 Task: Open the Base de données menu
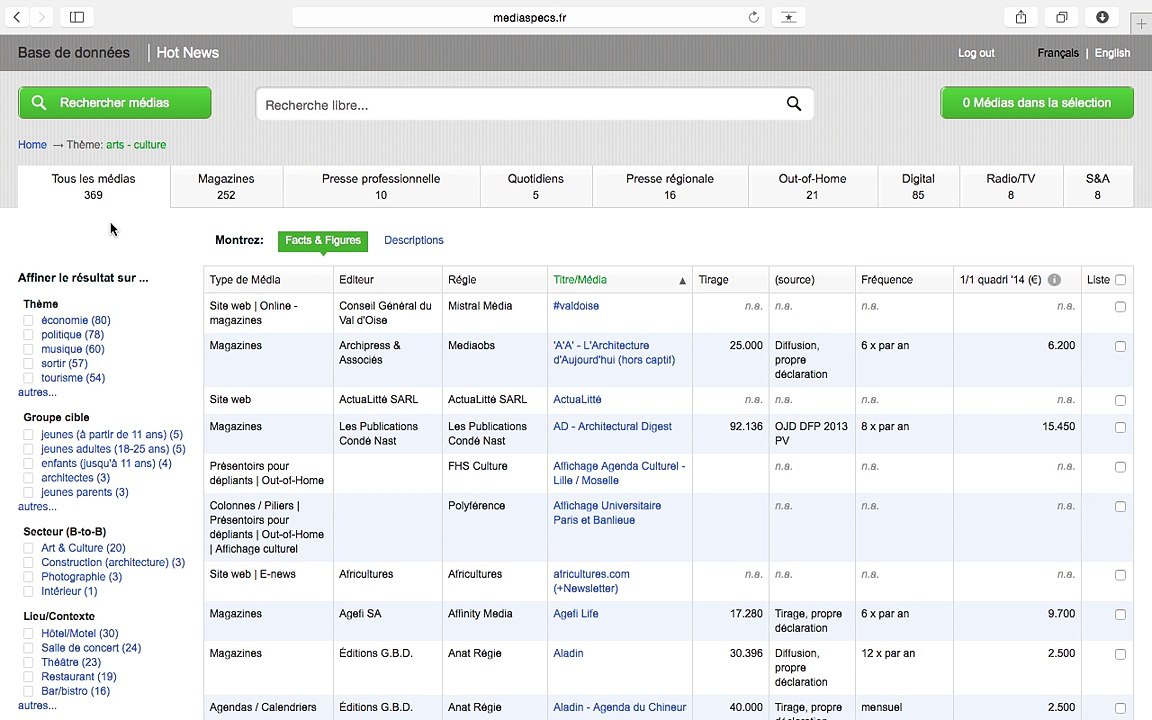pyautogui.click(x=73, y=53)
